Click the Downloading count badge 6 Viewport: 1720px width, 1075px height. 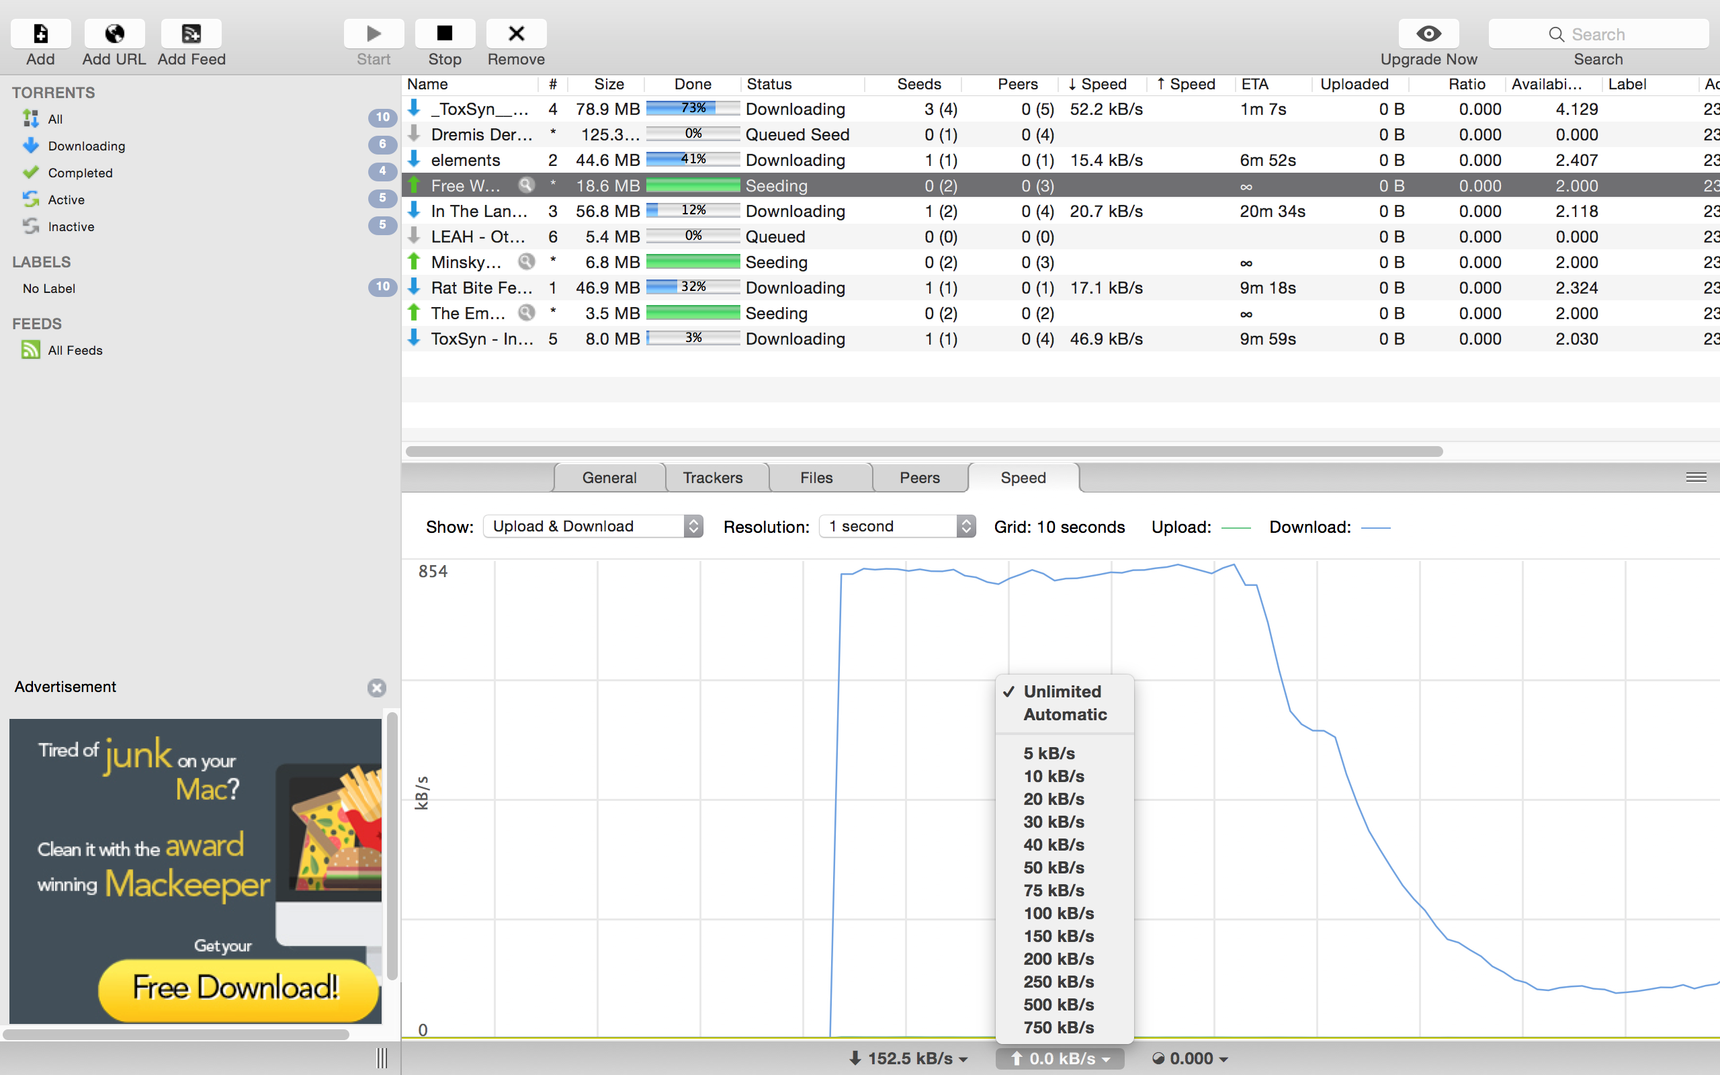click(382, 145)
